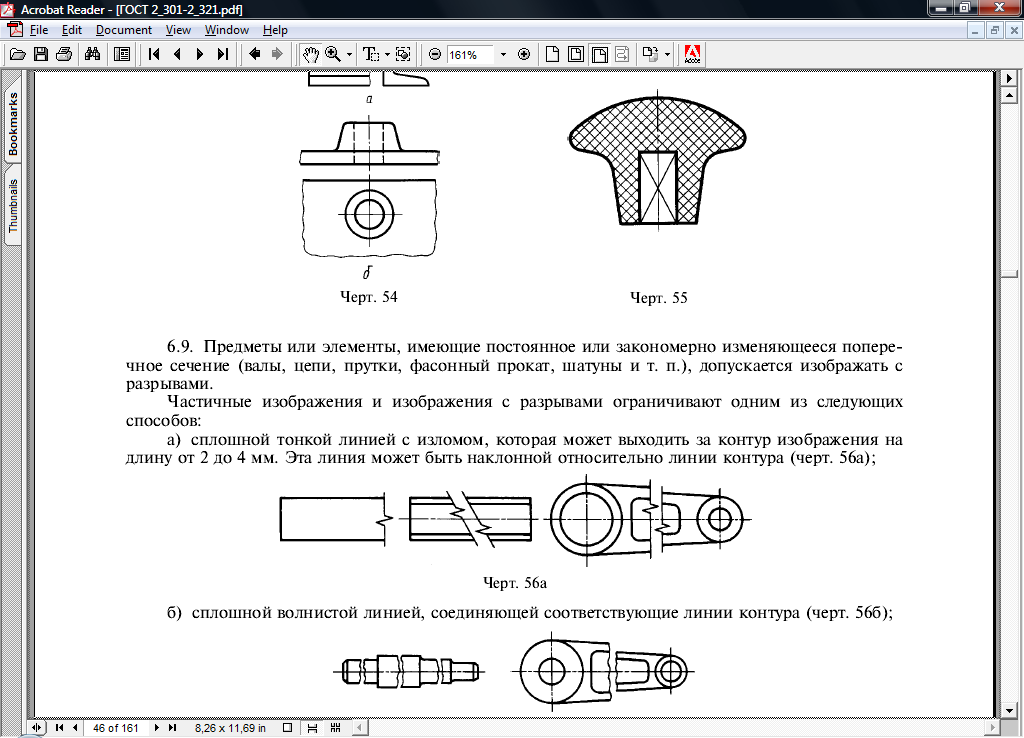Go to last page in top toolbar

tap(223, 54)
